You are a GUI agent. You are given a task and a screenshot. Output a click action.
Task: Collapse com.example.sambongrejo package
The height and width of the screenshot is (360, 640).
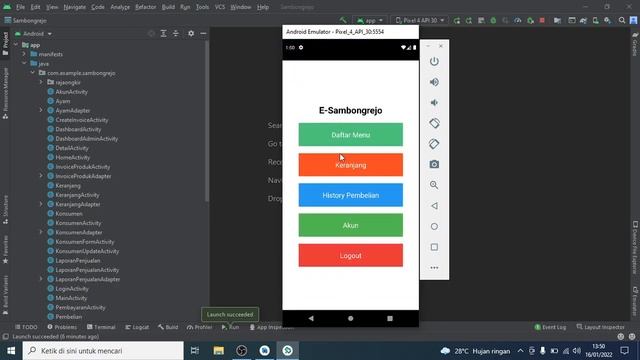(33, 73)
